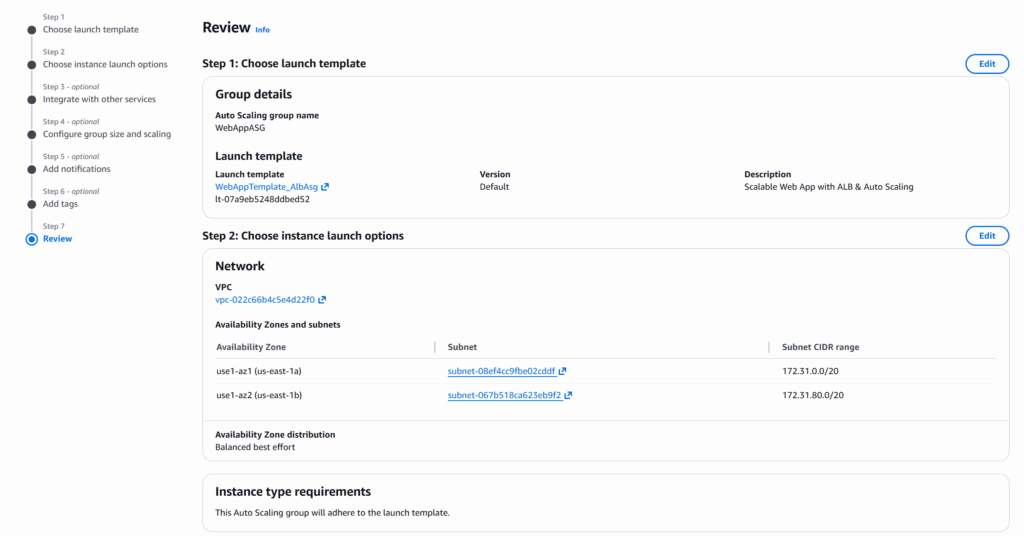
Task: Open the vpc-022c66b4c5e4d22f0 link
Action: (x=265, y=299)
